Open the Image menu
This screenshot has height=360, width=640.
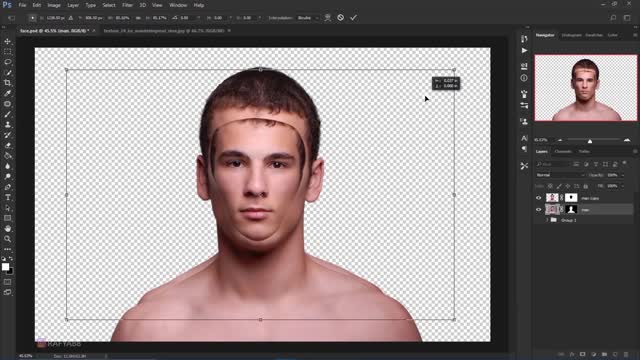(x=54, y=5)
